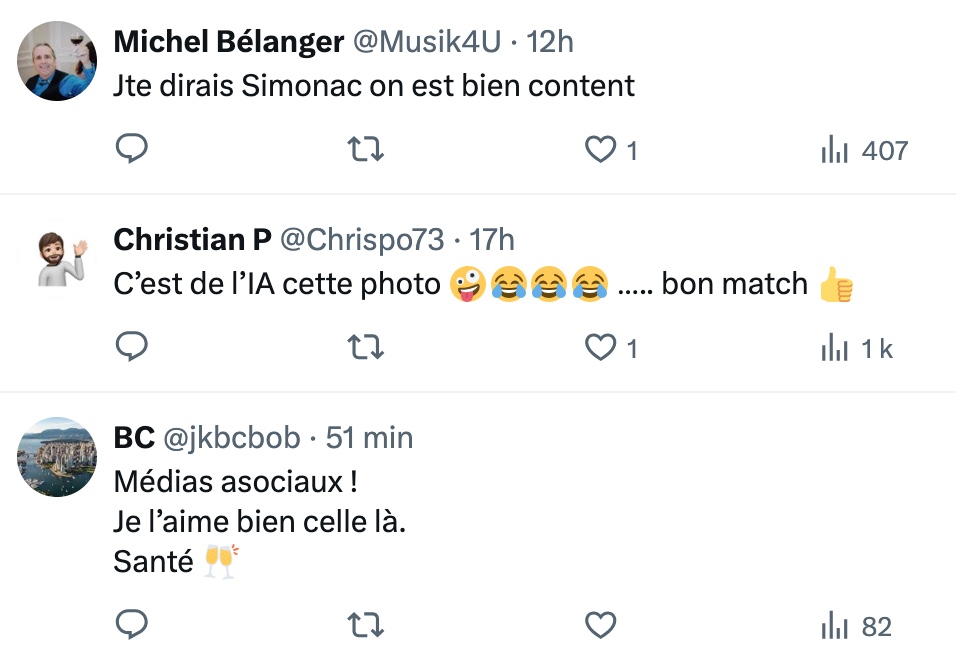Like BC's Santé tweet
The width and height of the screenshot is (956, 660).
[600, 626]
